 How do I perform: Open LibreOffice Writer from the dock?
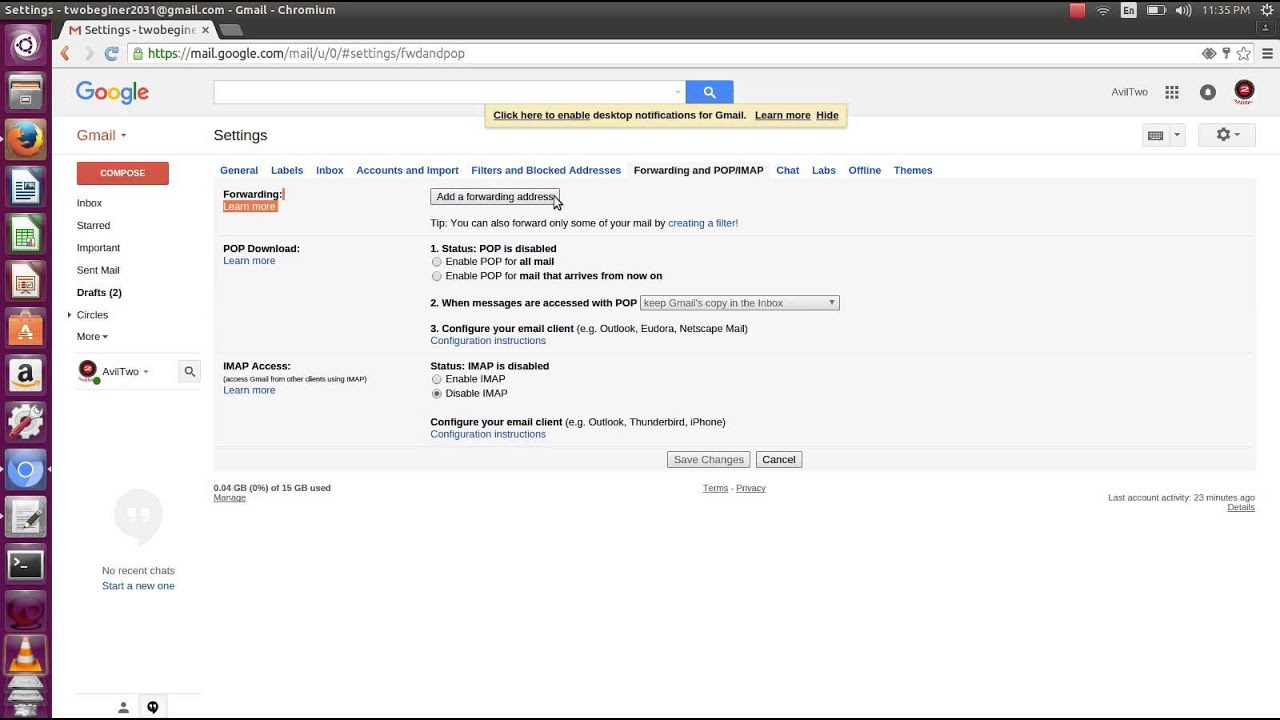point(25,188)
